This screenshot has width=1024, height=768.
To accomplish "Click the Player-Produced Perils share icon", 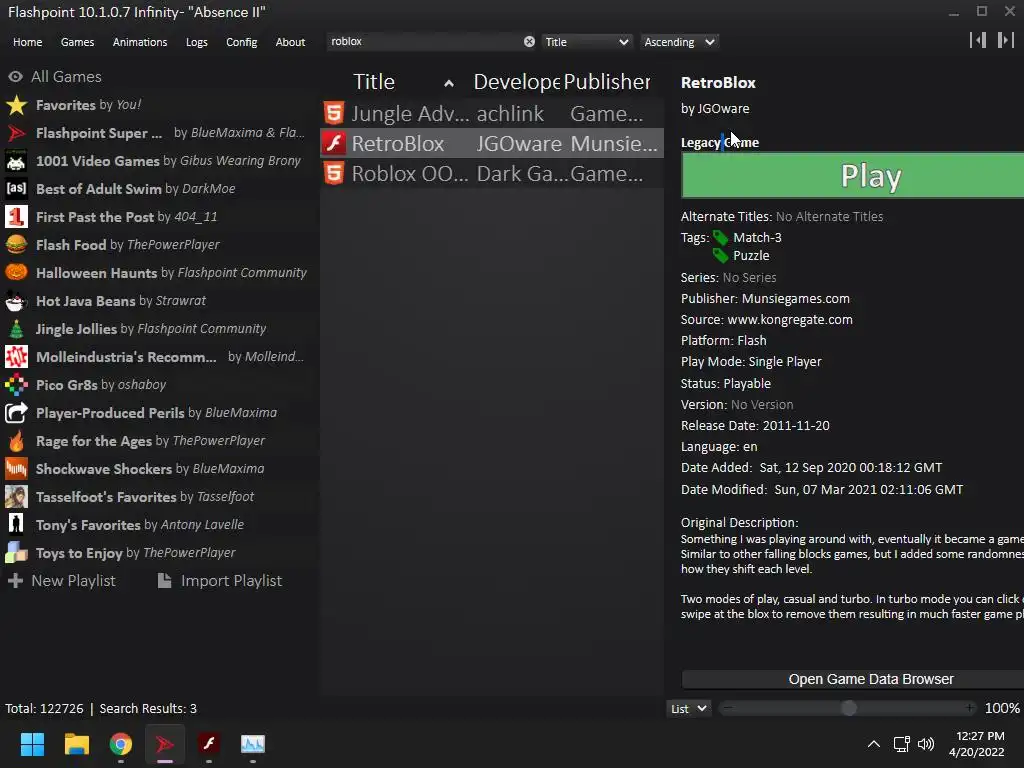I will (x=16, y=413).
